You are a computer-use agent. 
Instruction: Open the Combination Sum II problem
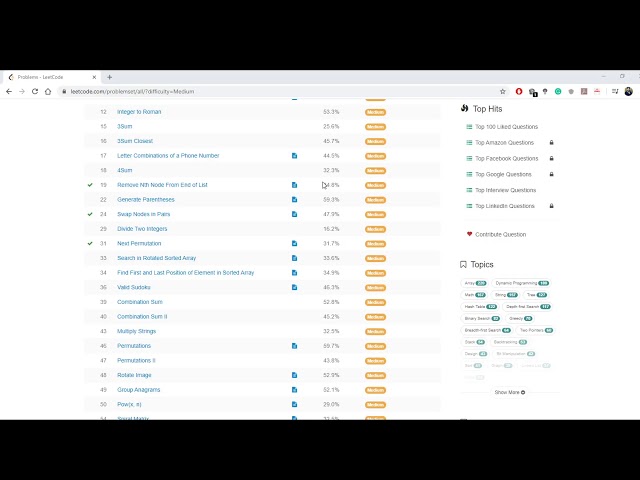click(142, 316)
